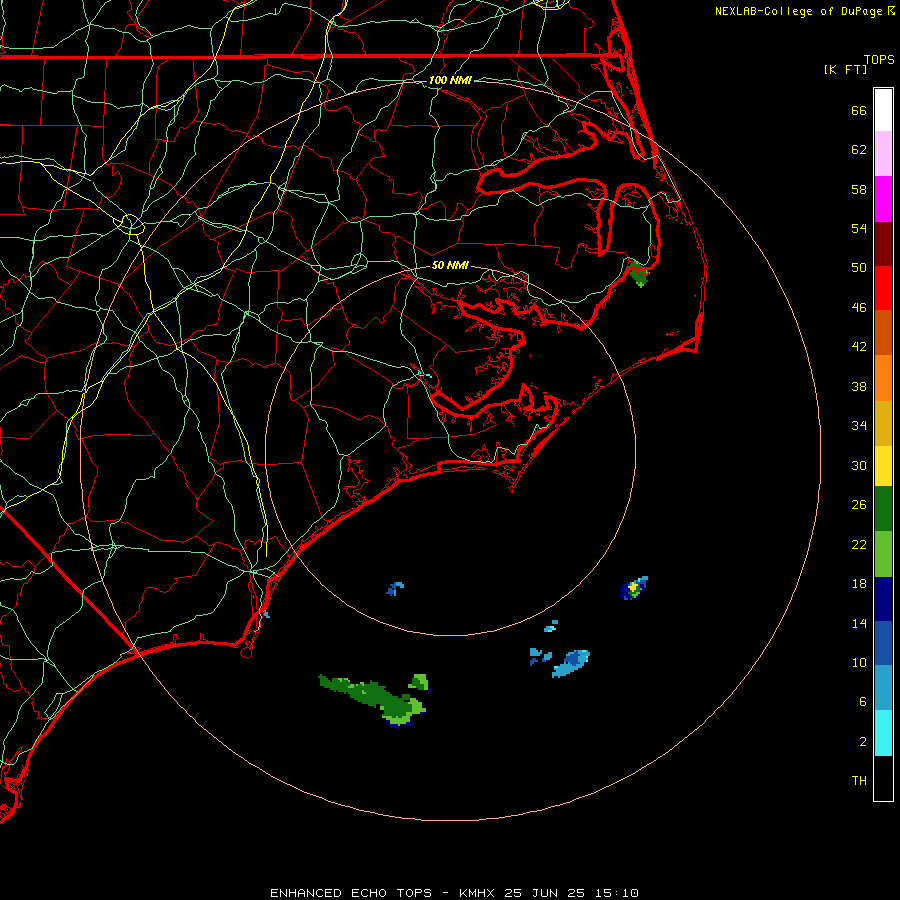This screenshot has width=900, height=900.
Task: Click the NEXLAB-College of DuPage text
Action: tap(799, 11)
